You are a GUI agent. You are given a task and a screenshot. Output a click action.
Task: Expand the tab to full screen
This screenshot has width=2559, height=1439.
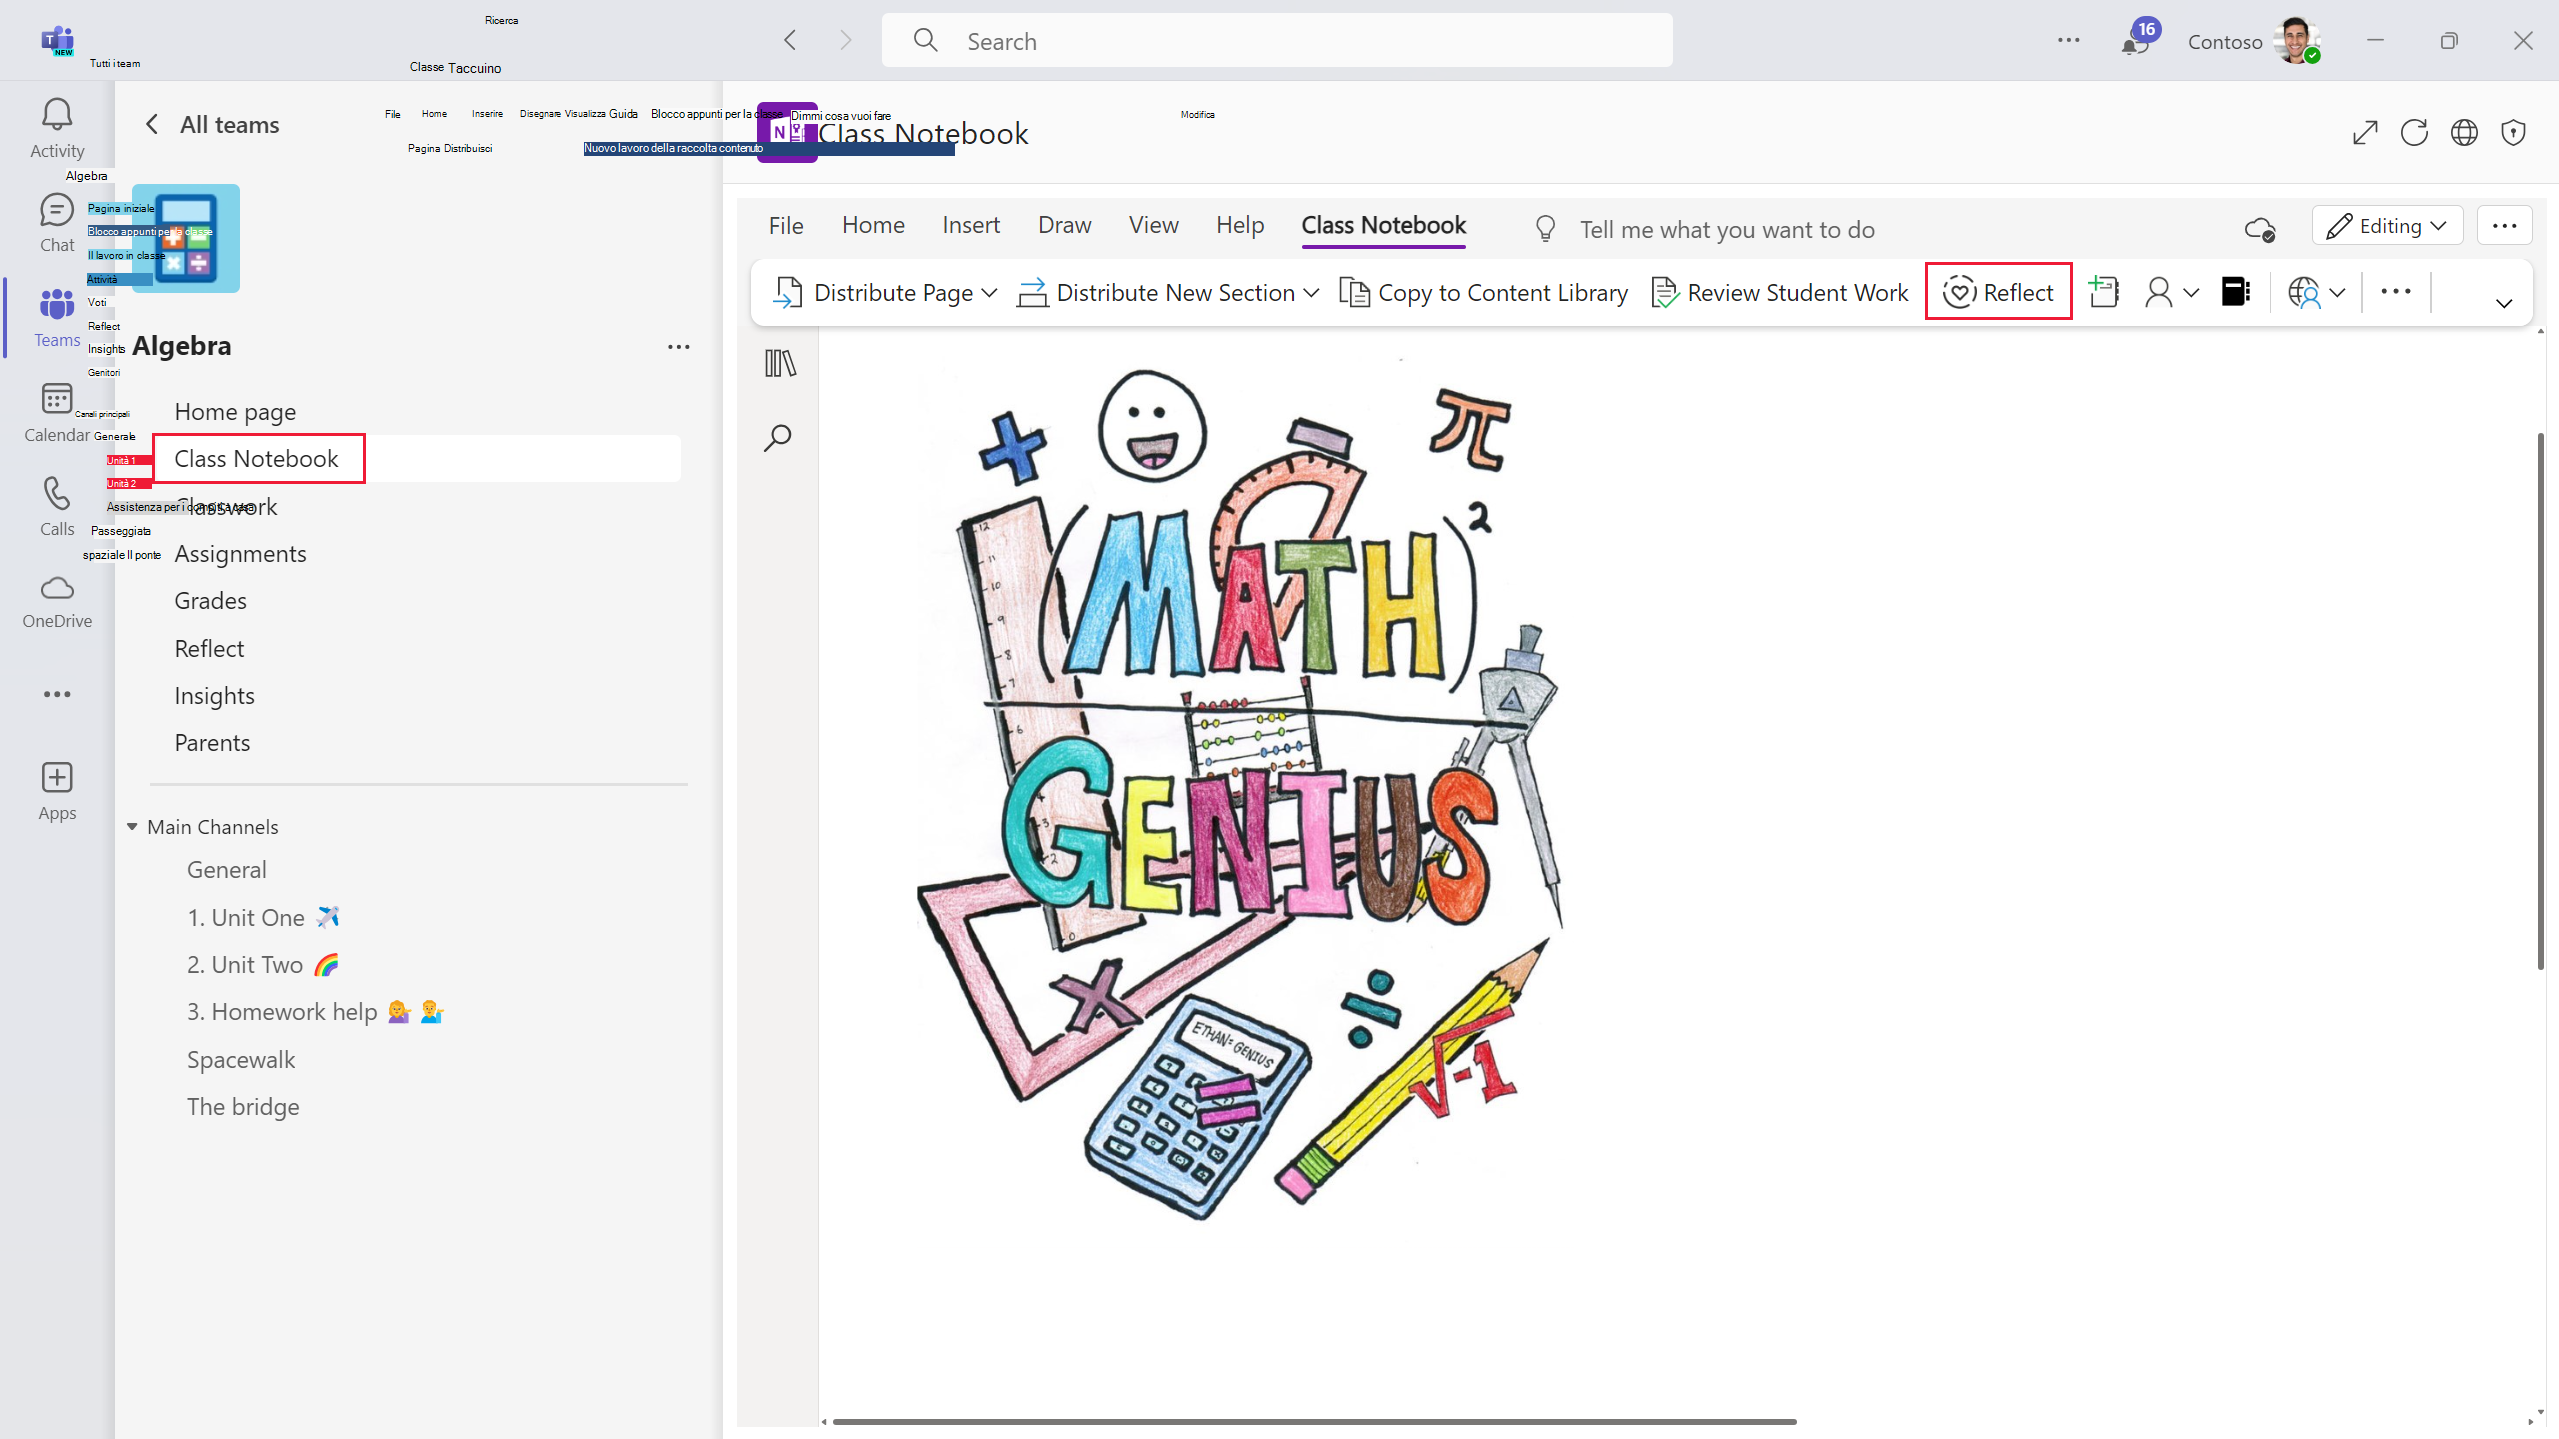pos(2365,132)
